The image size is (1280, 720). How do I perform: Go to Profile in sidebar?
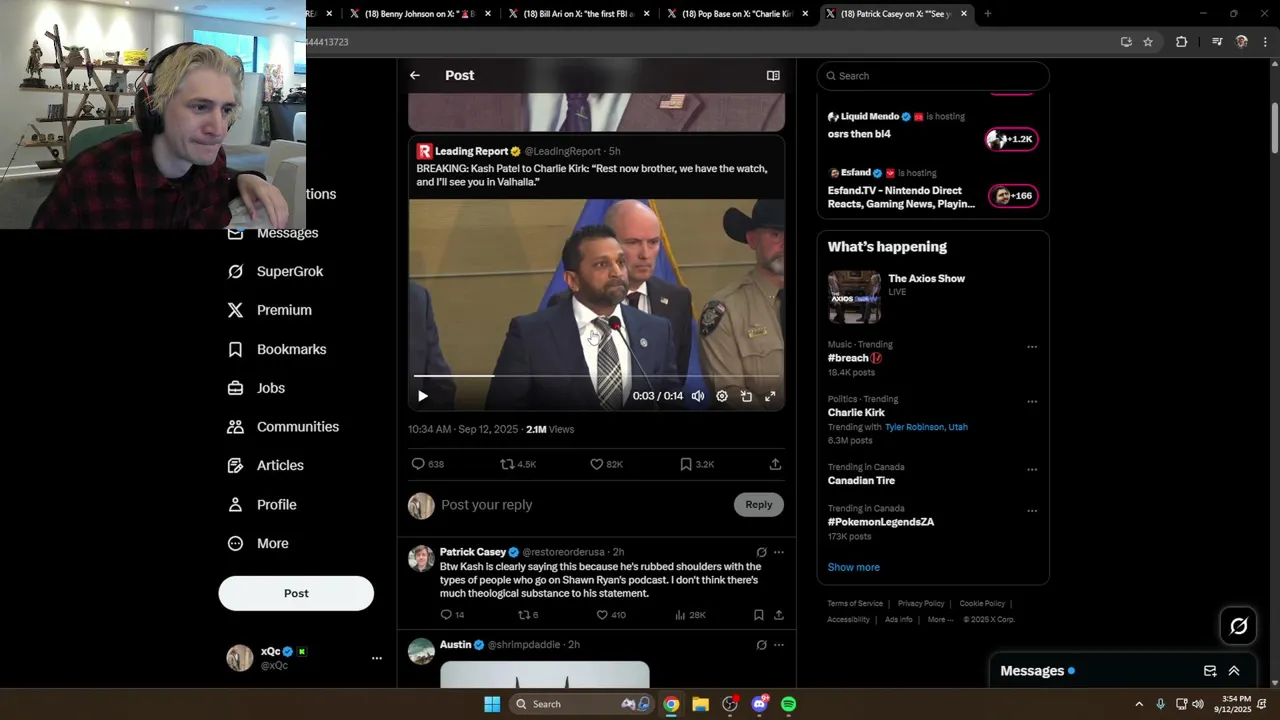click(x=262, y=505)
